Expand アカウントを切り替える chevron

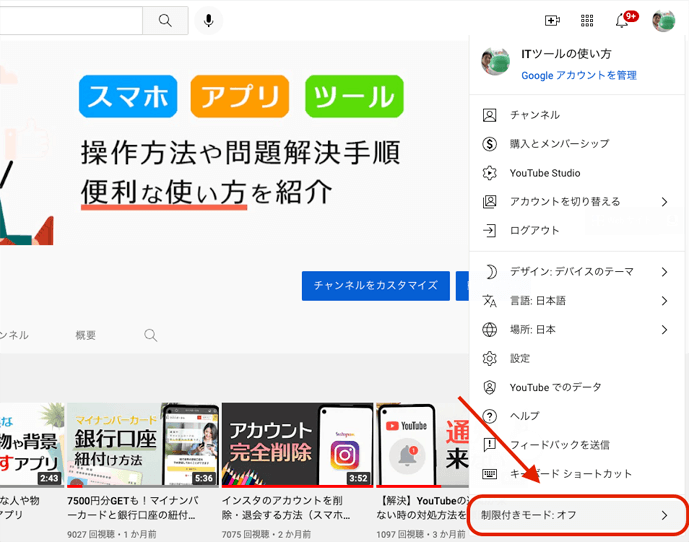point(664,202)
